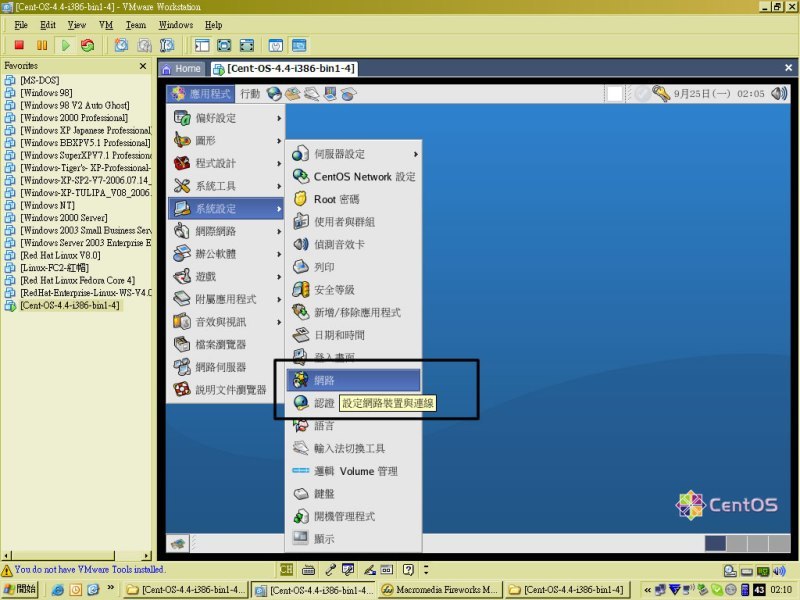The width and height of the screenshot is (800, 600).
Task: Click the Summary view toolbar icon
Action: click(x=276, y=45)
